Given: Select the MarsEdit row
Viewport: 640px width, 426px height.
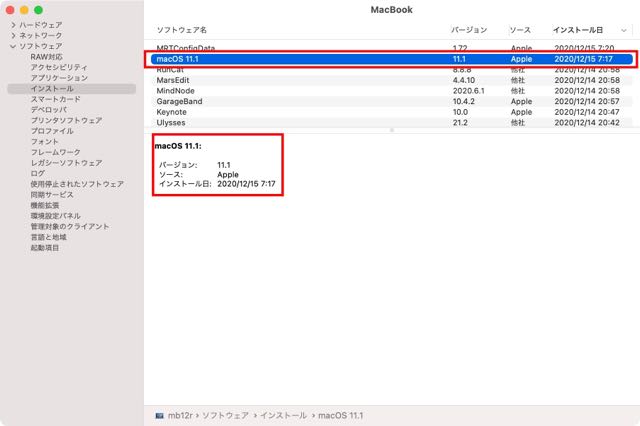Looking at the screenshot, I should pos(392,80).
